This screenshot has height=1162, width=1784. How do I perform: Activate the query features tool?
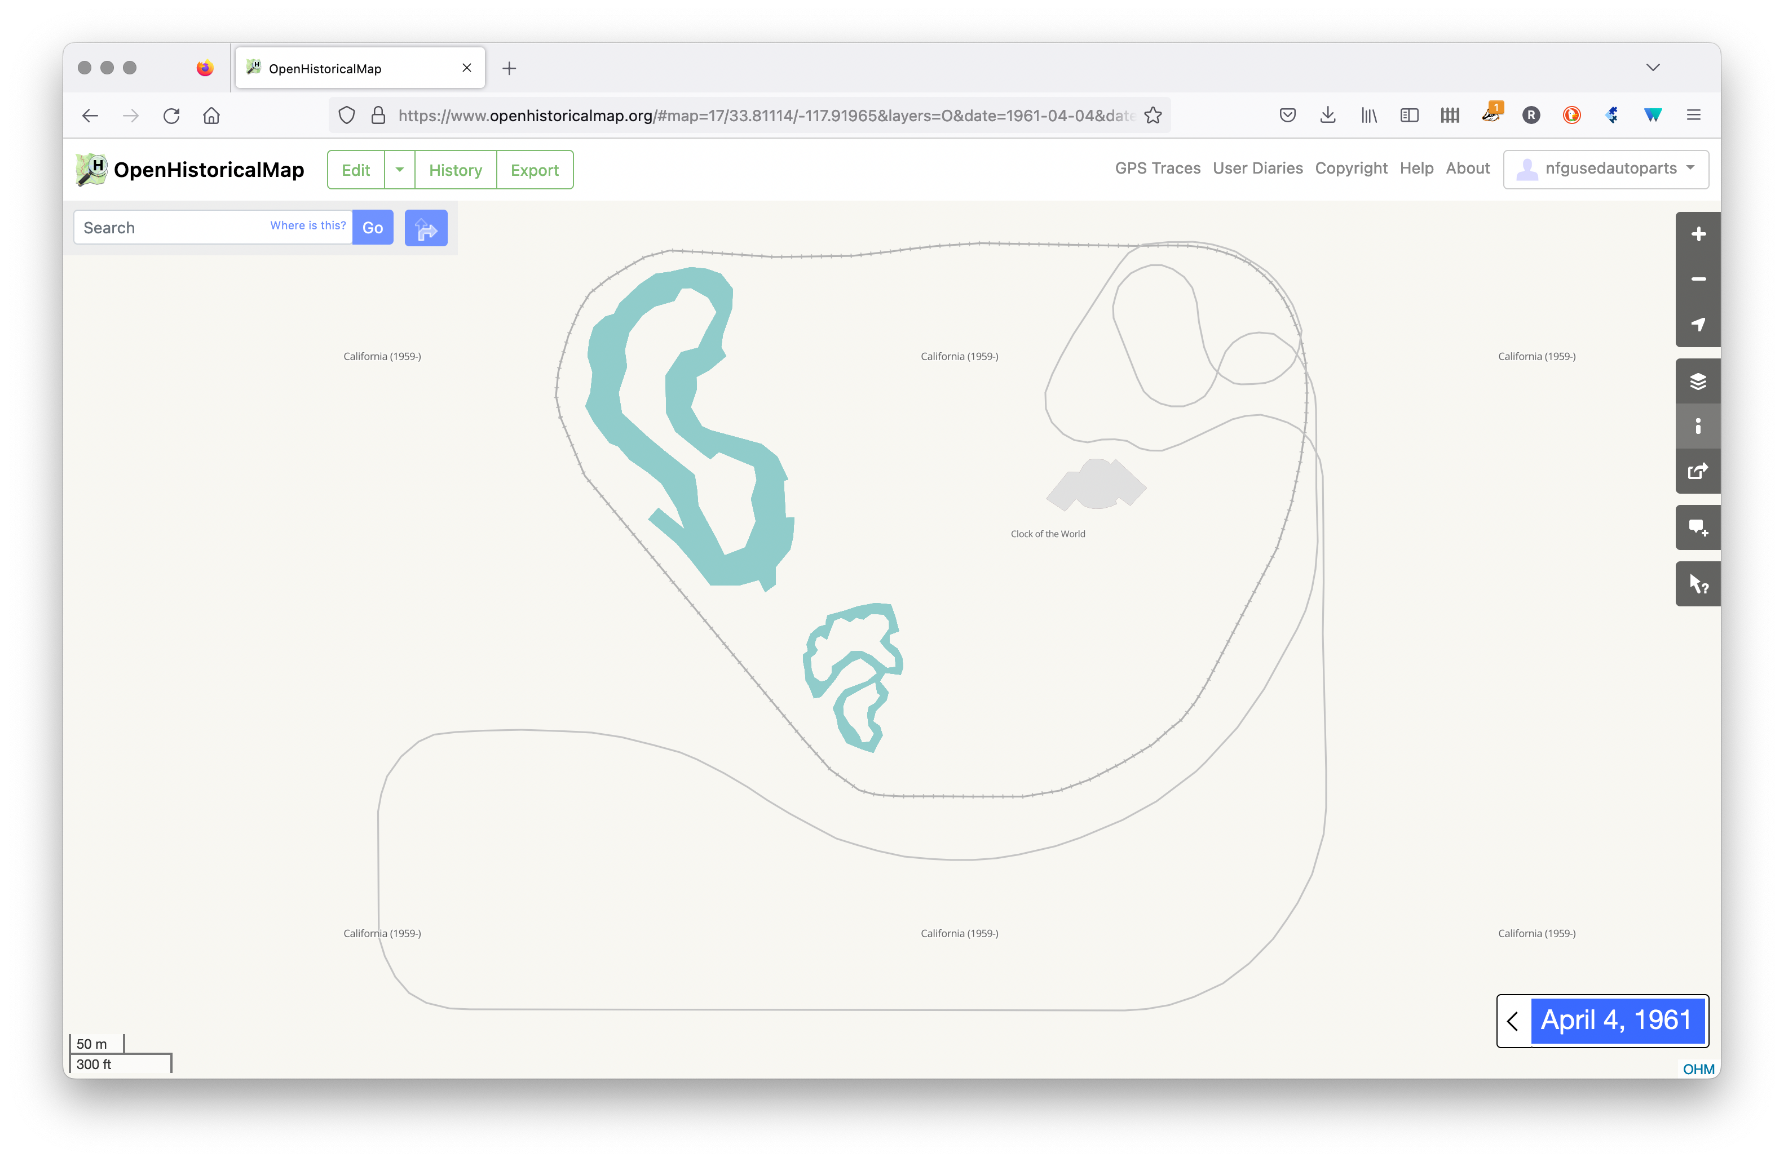point(1697,584)
